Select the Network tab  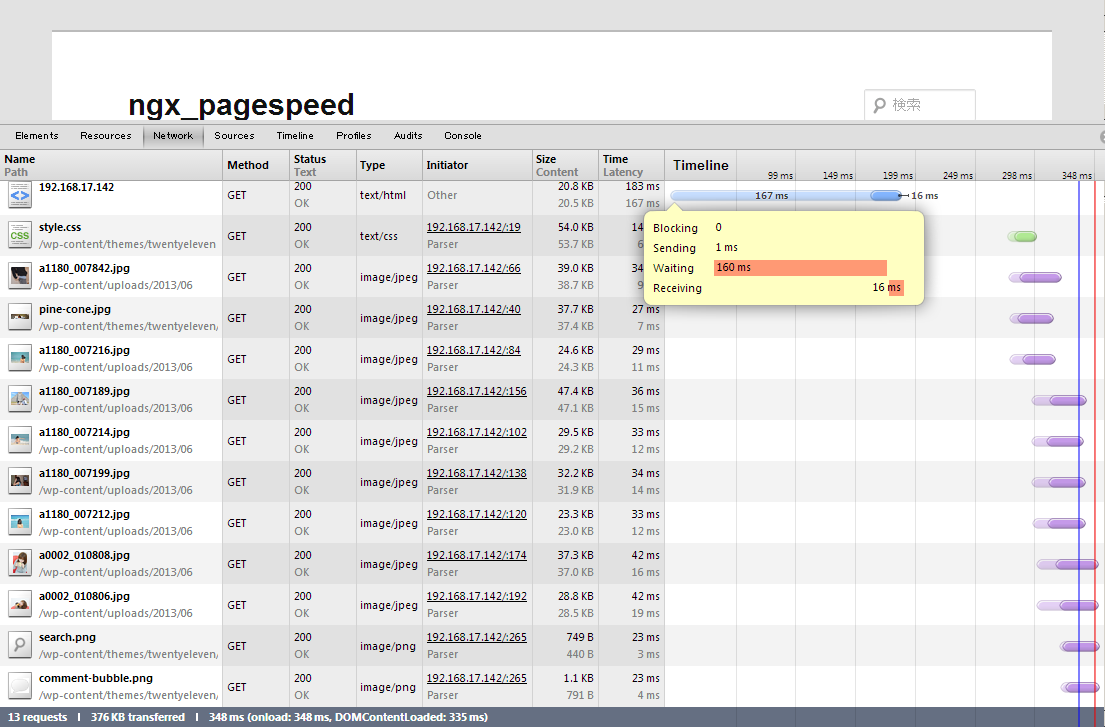[x=173, y=136]
